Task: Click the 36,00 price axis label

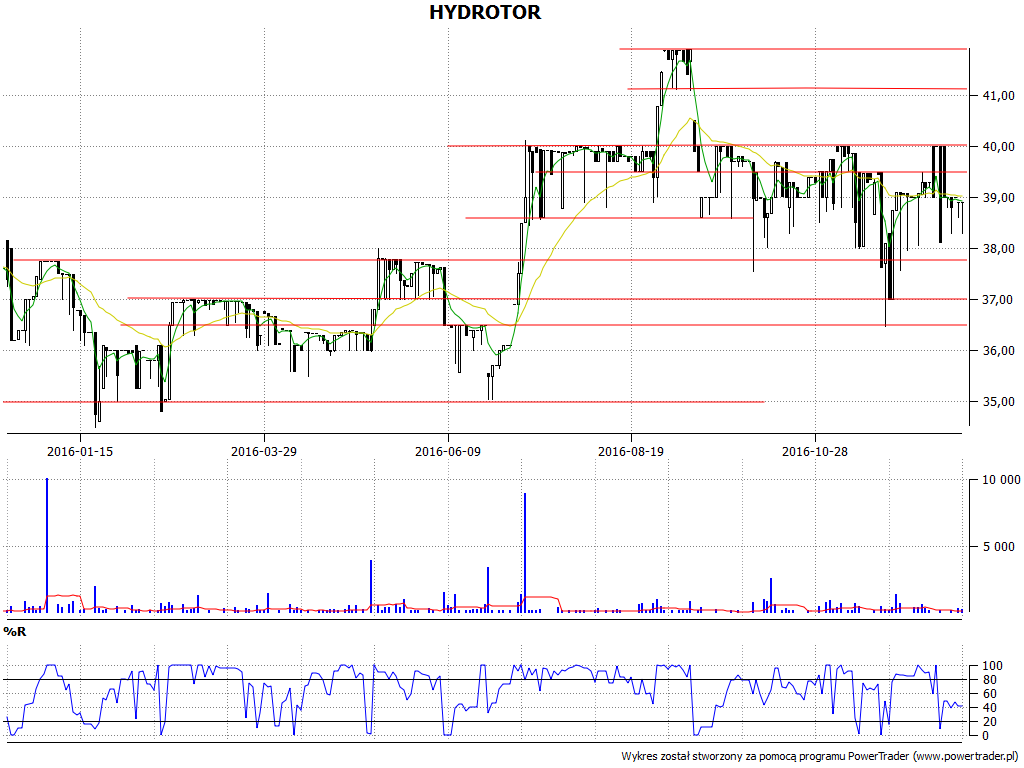Action: (x=999, y=350)
